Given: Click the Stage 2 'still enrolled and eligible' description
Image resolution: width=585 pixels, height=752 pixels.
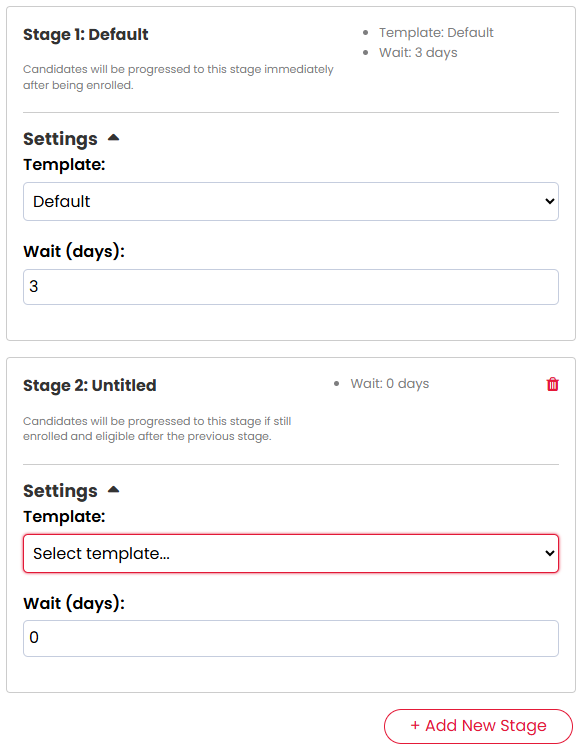Looking at the screenshot, I should point(157,429).
